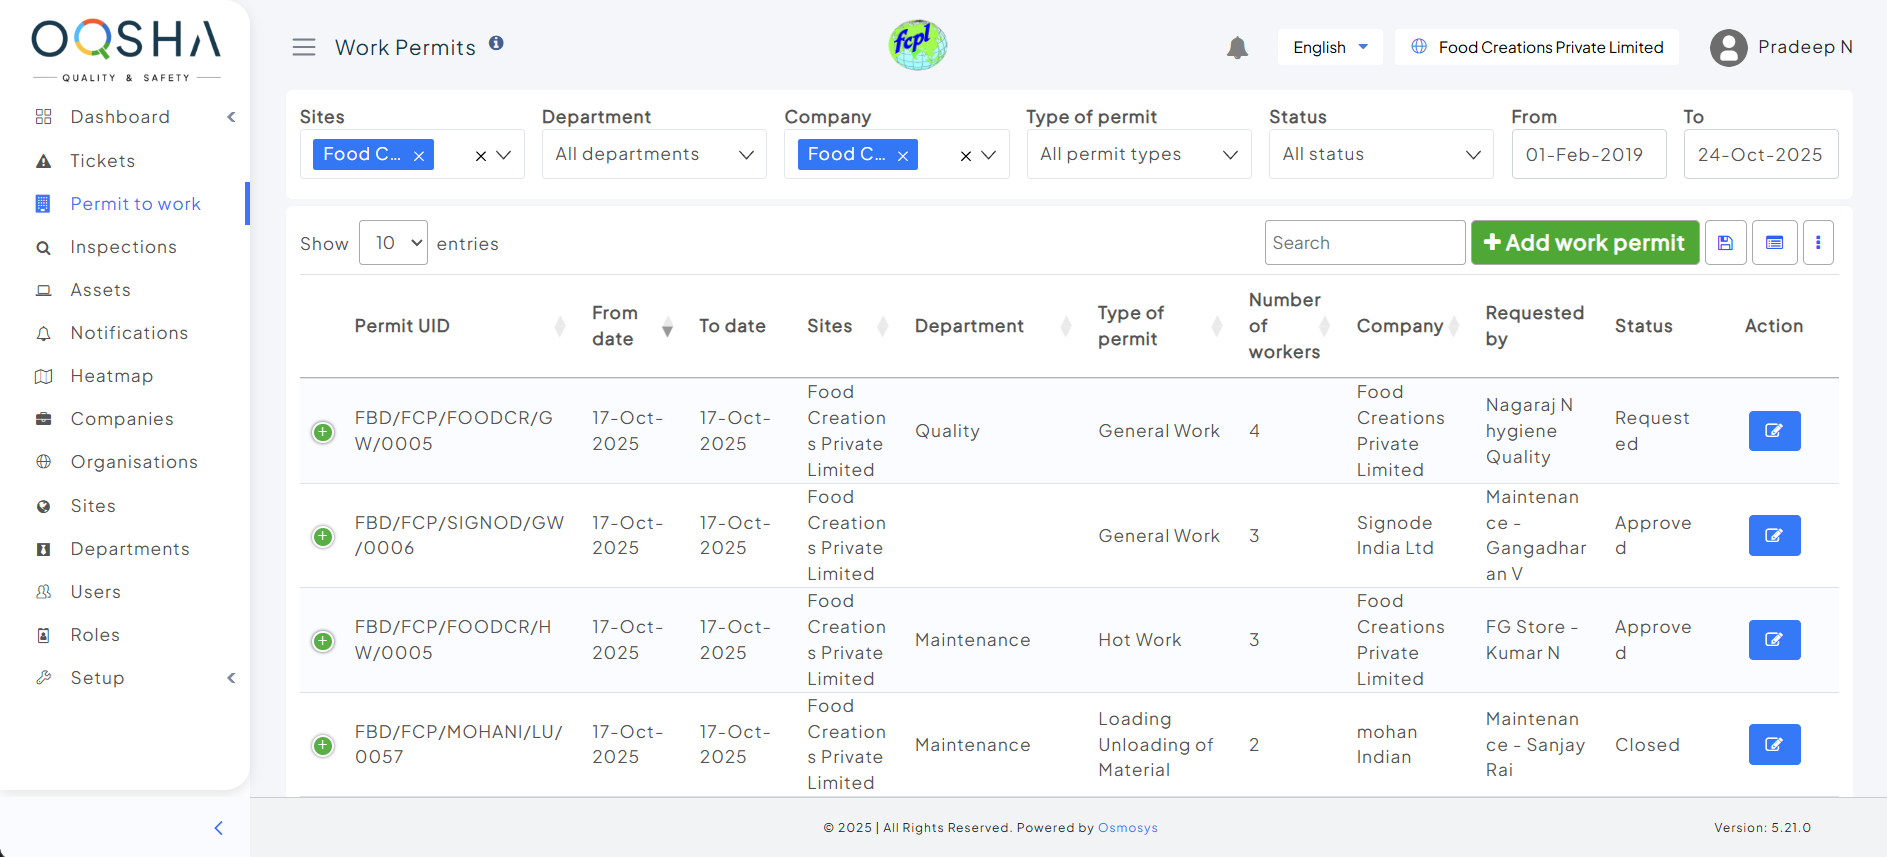The height and width of the screenshot is (857, 1887).
Task: Click Pradeep N user avatar
Action: point(1728,48)
